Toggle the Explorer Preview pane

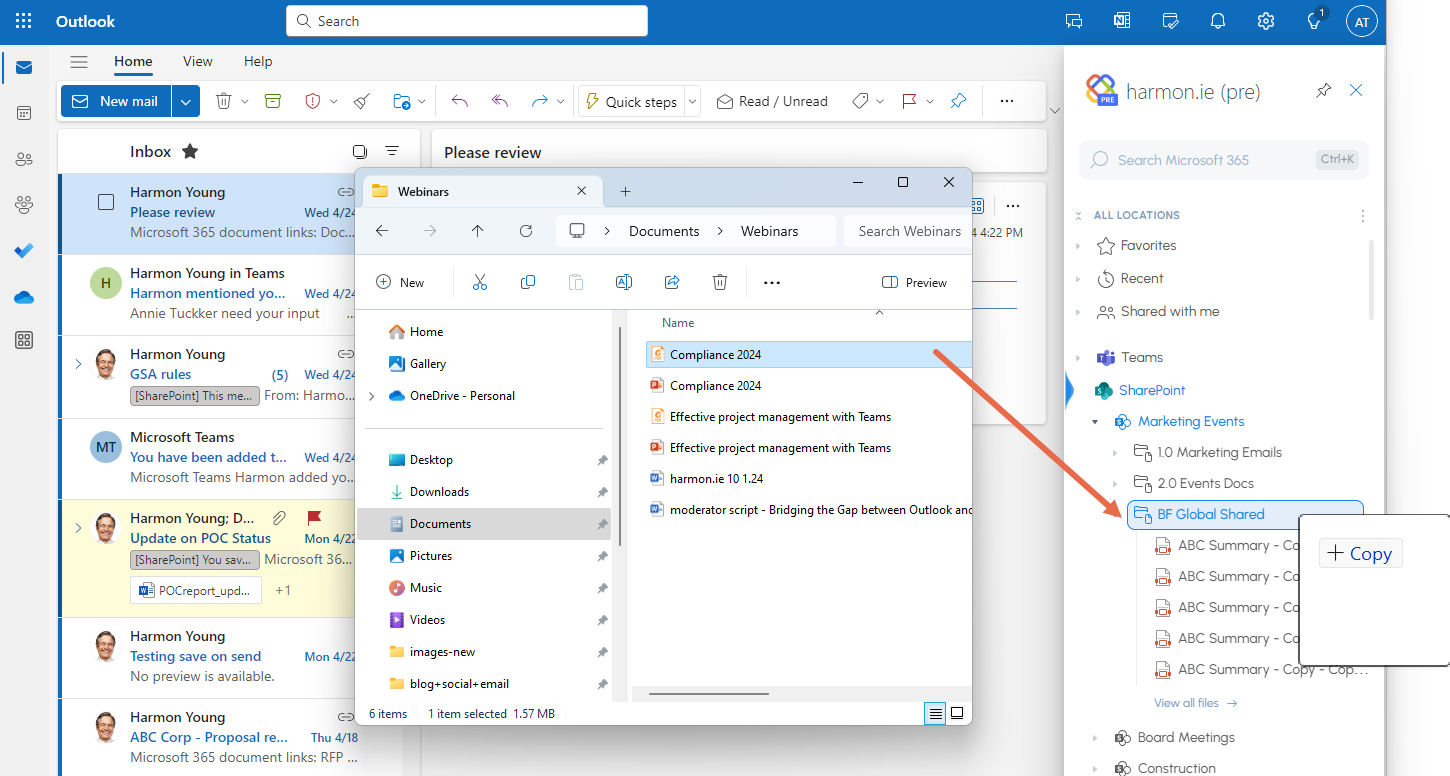[914, 283]
